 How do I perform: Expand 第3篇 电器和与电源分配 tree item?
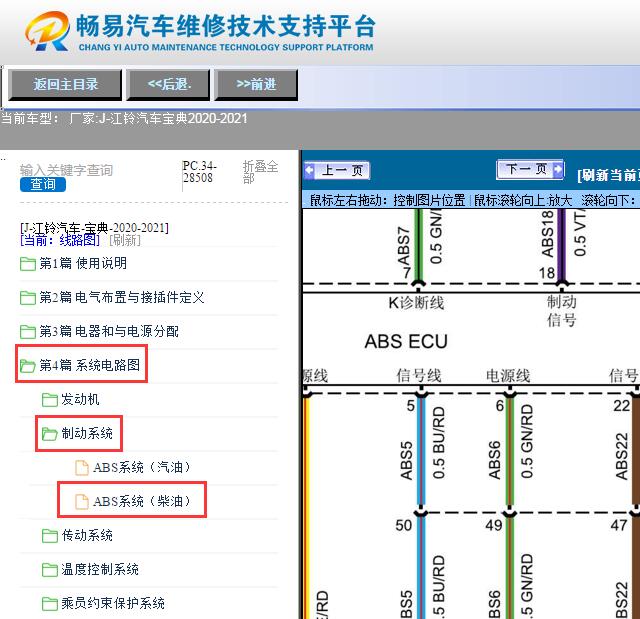[x=109, y=331]
